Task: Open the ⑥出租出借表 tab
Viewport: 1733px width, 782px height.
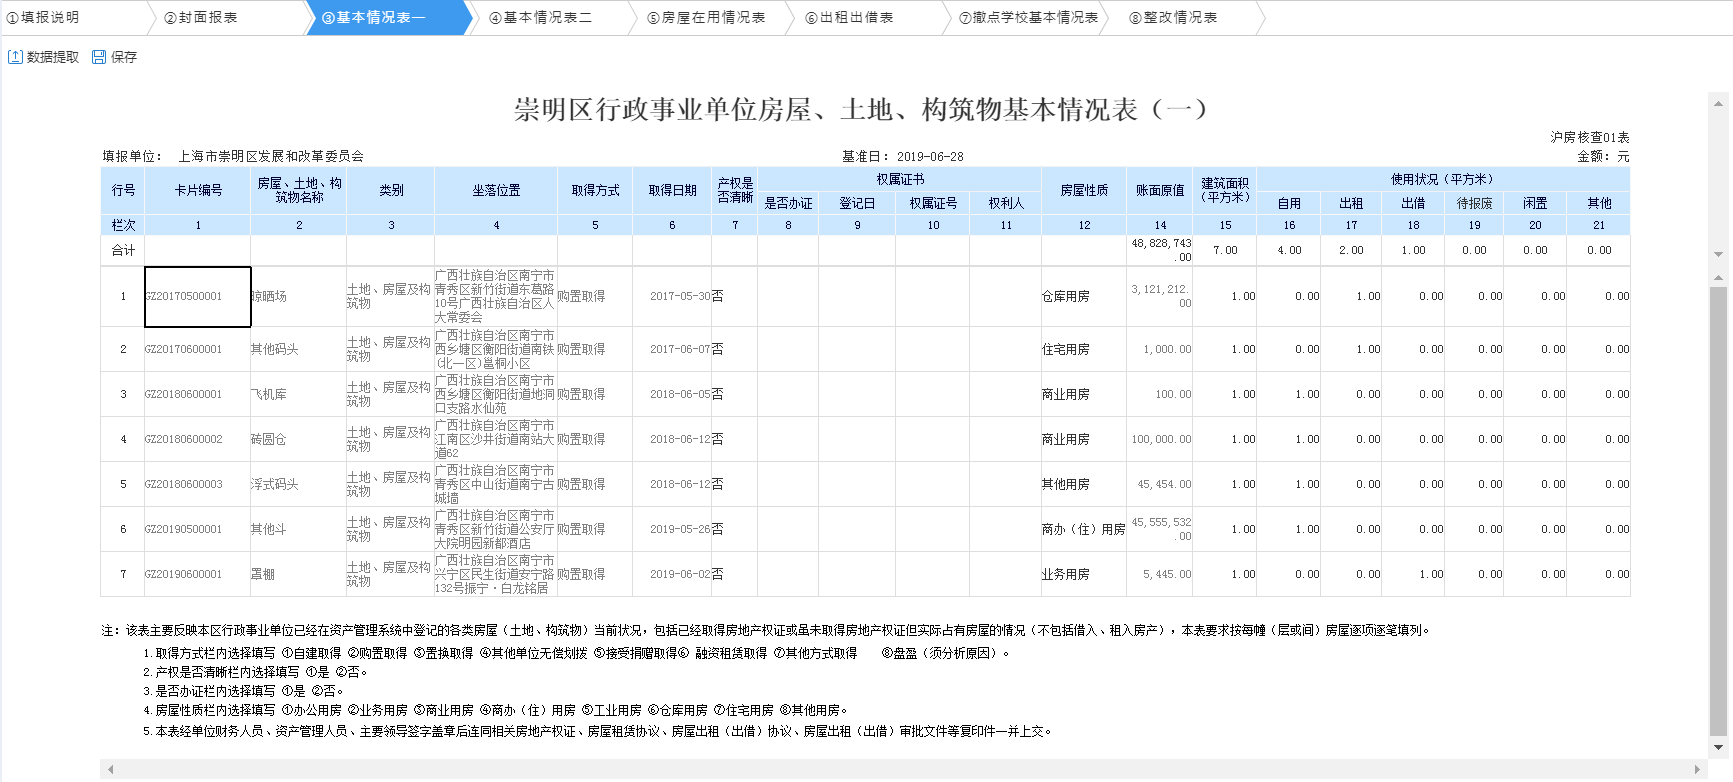Action: coord(850,18)
